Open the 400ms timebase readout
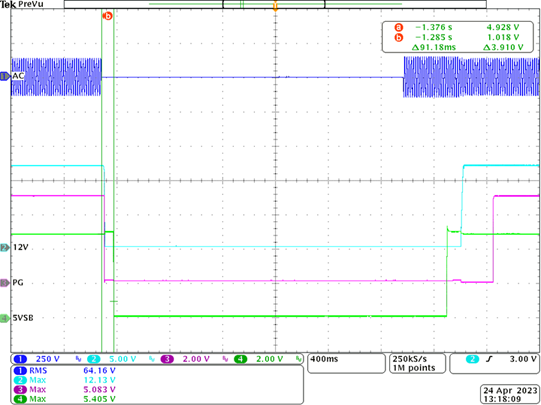The height and width of the screenshot is (405, 541). (346, 363)
